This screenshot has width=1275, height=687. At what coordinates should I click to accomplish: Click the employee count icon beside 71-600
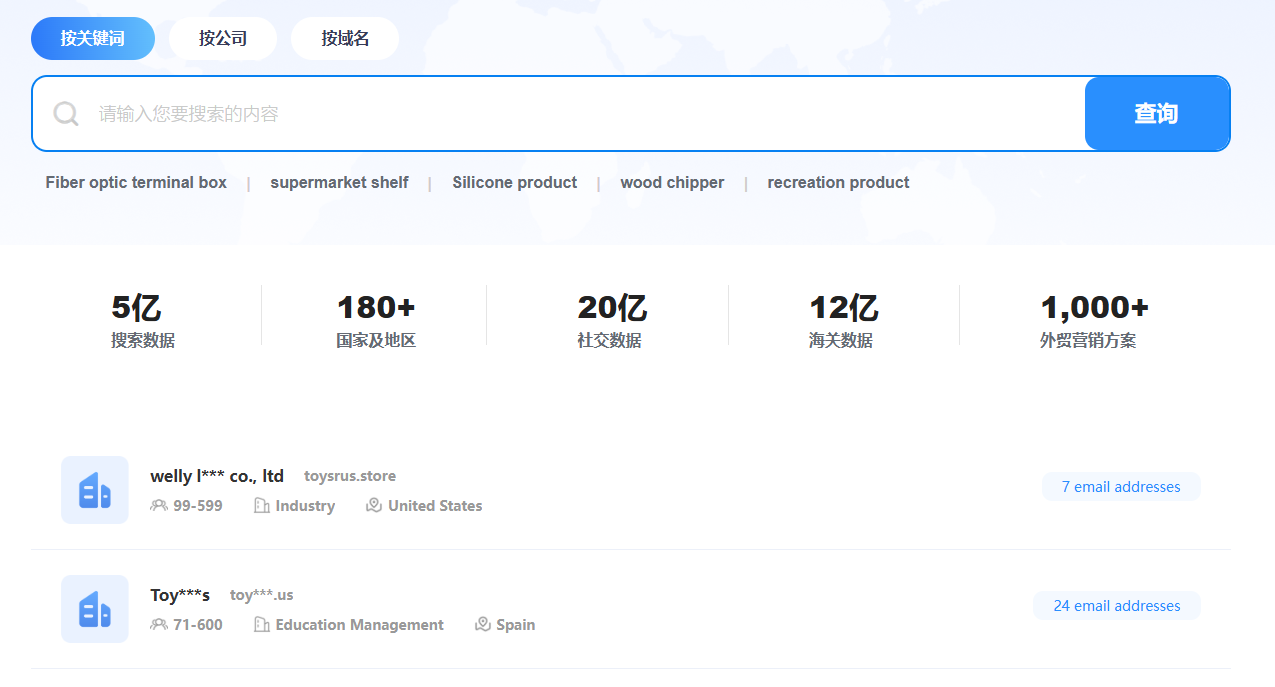[158, 625]
